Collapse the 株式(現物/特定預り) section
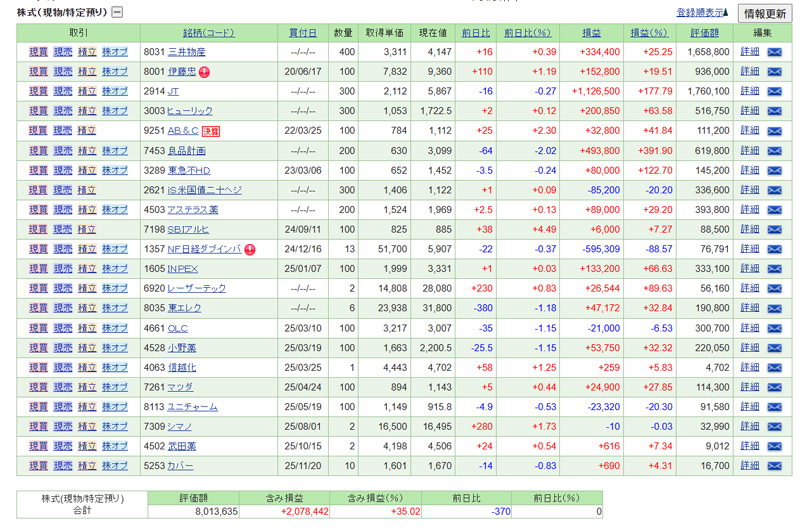The height and width of the screenshot is (528, 800). click(x=117, y=13)
